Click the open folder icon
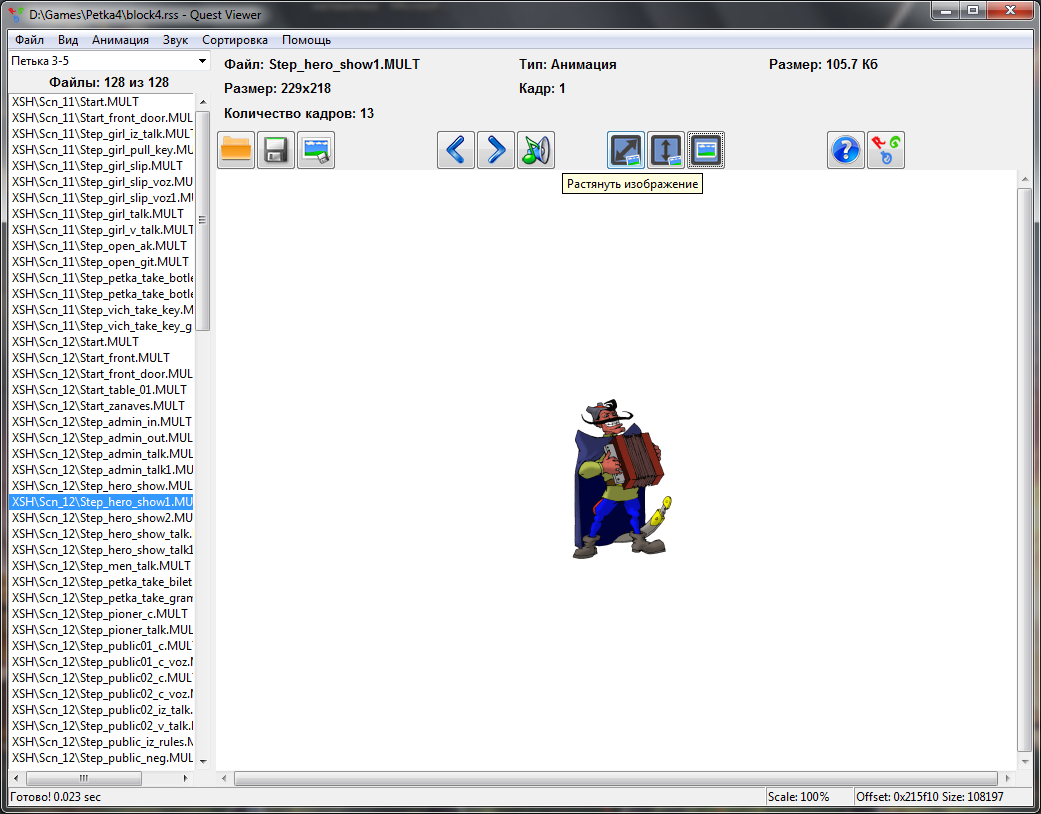The height and width of the screenshot is (814, 1041). (x=236, y=150)
